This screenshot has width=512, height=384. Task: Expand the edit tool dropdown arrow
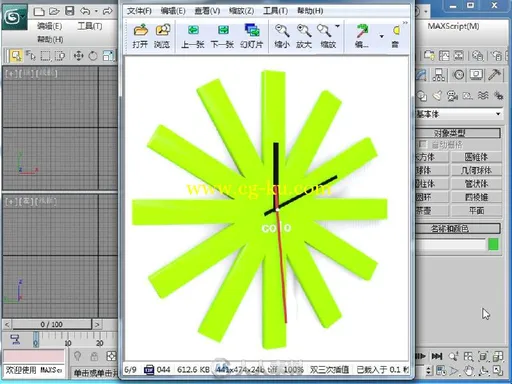coord(382,36)
